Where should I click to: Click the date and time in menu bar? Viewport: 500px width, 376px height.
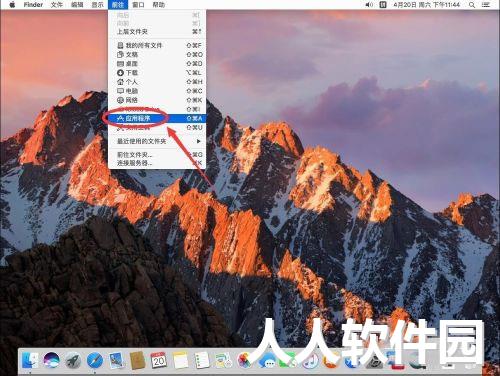(427, 5)
